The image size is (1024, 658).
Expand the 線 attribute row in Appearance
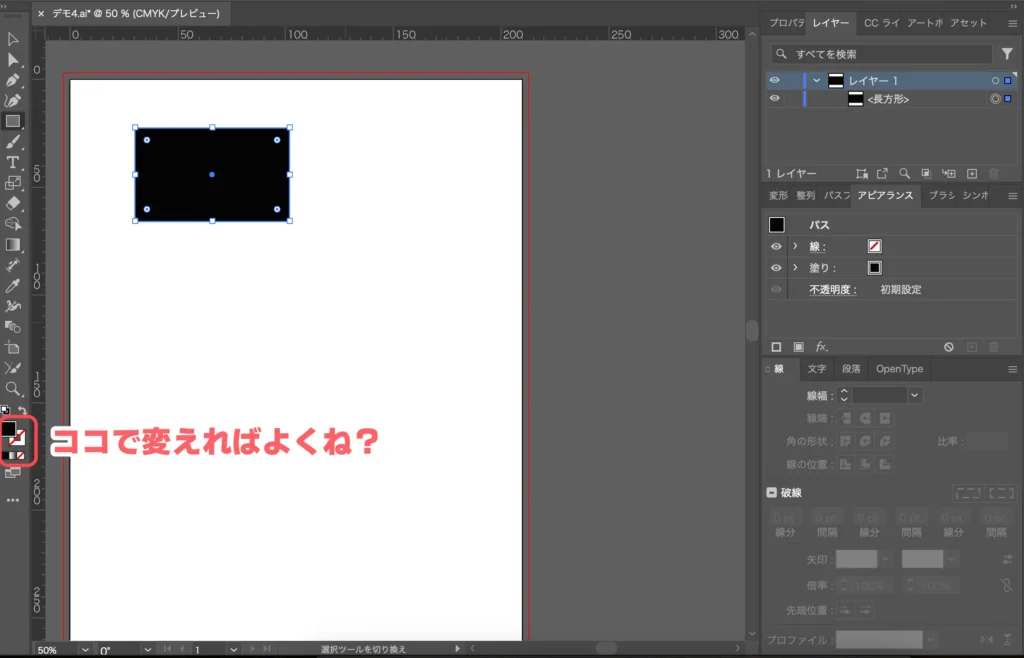tap(795, 246)
